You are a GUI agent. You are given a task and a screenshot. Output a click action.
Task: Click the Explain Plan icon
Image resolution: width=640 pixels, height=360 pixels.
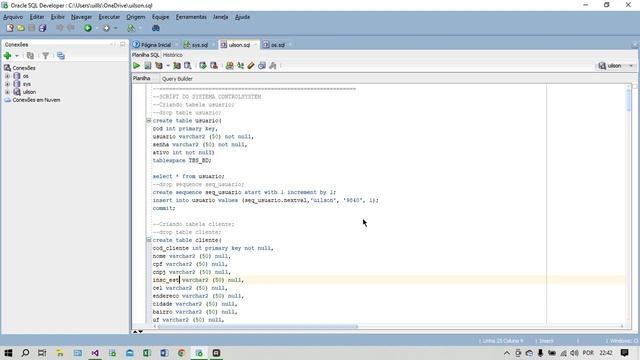[159, 66]
